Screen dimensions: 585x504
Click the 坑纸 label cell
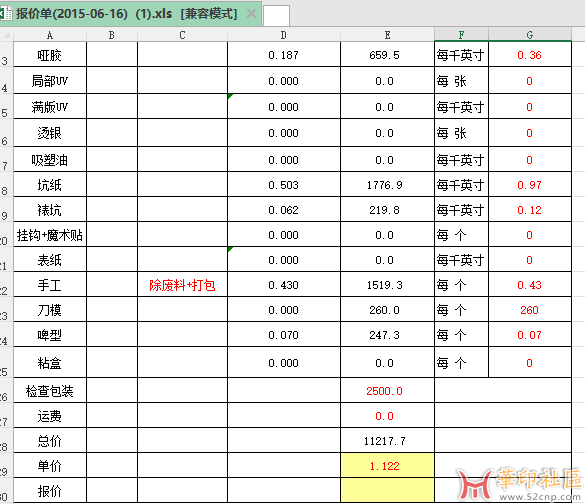(x=50, y=185)
